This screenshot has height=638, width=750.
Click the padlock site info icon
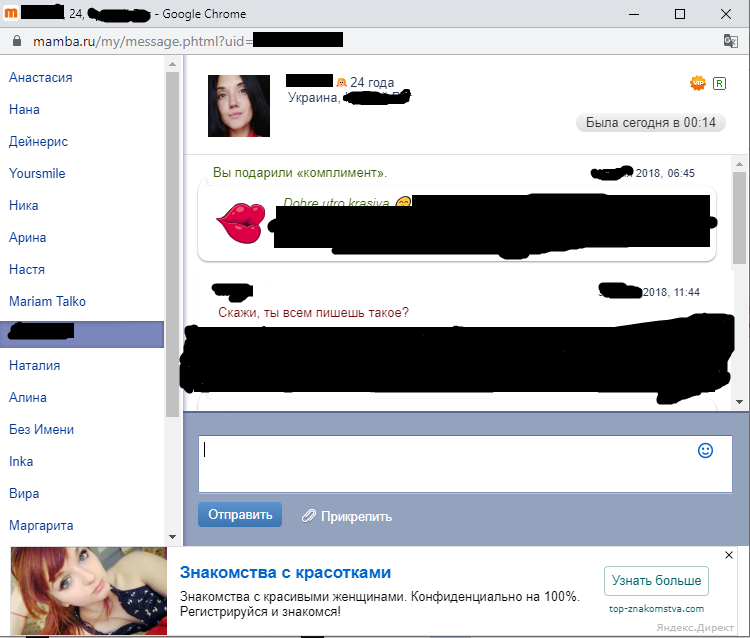click(x=15, y=40)
